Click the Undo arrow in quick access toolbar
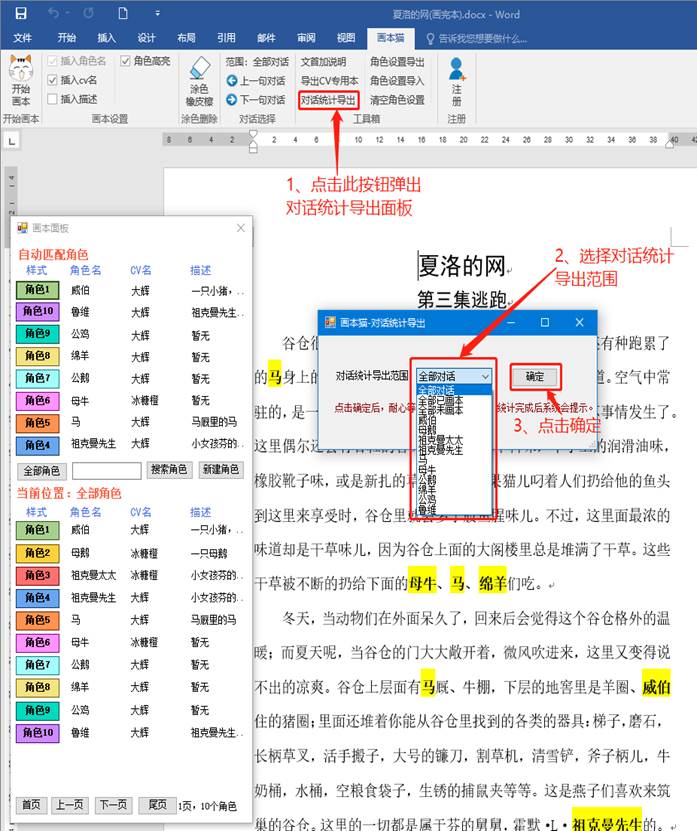Viewport: 697px width, 831px height. 54,13
